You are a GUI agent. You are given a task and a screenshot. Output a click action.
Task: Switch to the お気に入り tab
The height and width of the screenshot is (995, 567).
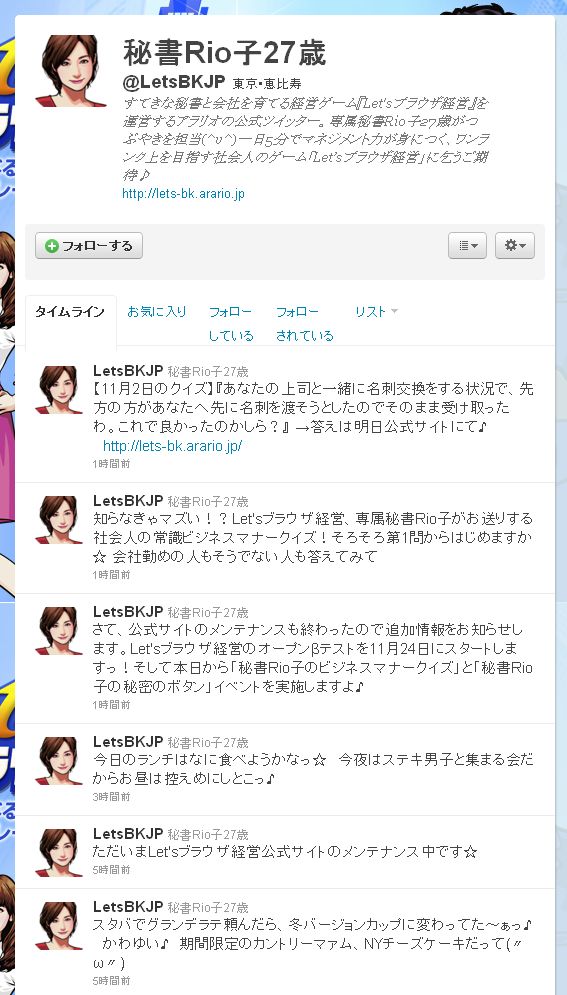tap(157, 312)
